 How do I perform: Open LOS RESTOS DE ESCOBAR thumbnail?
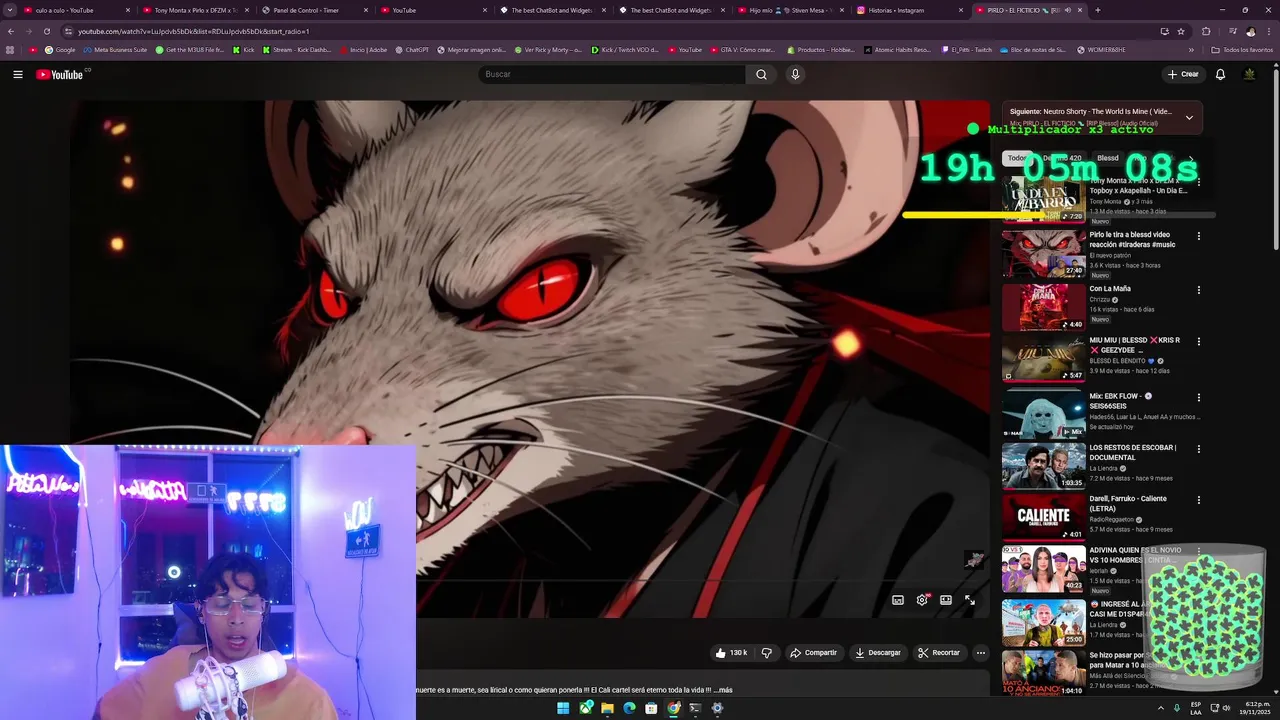(x=1043, y=465)
